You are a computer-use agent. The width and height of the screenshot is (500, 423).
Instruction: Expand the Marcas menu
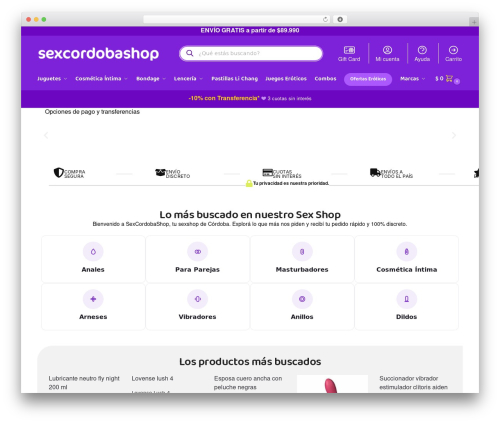point(413,79)
